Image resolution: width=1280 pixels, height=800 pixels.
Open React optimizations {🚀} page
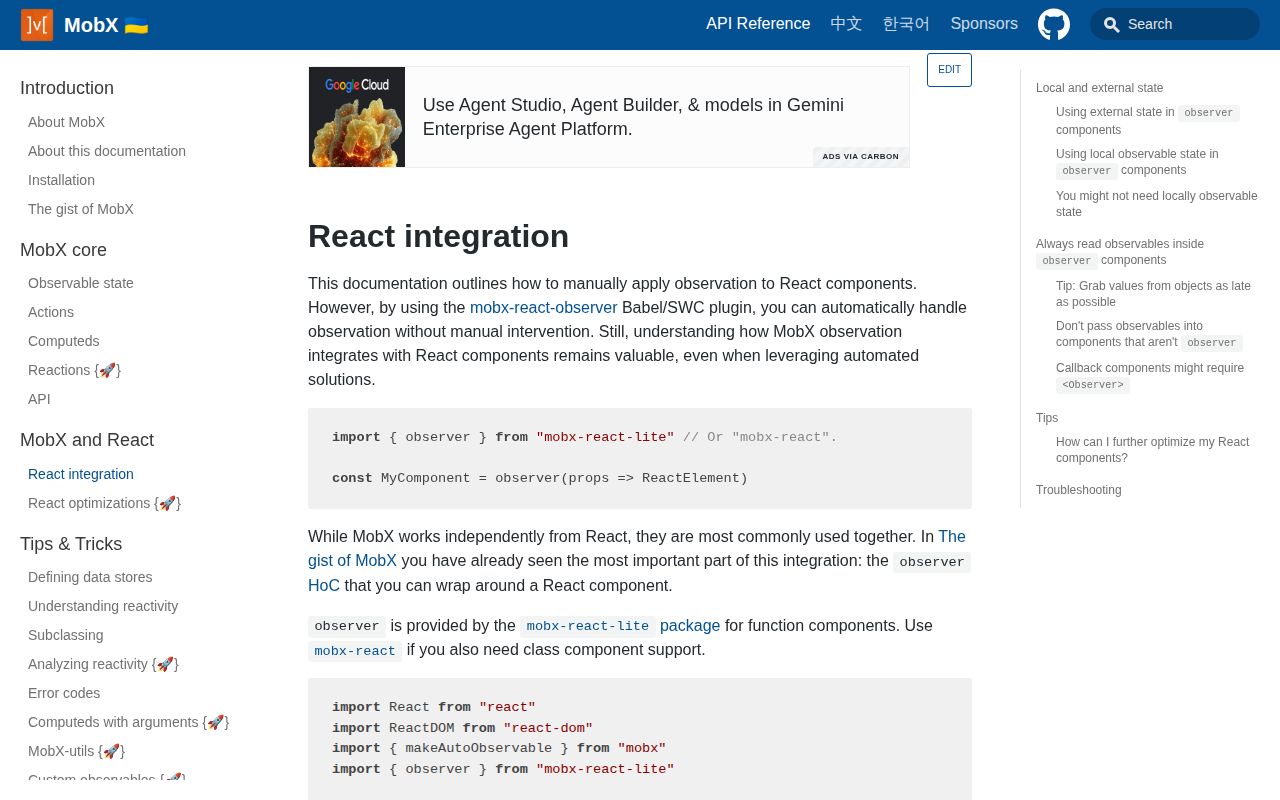coord(104,503)
